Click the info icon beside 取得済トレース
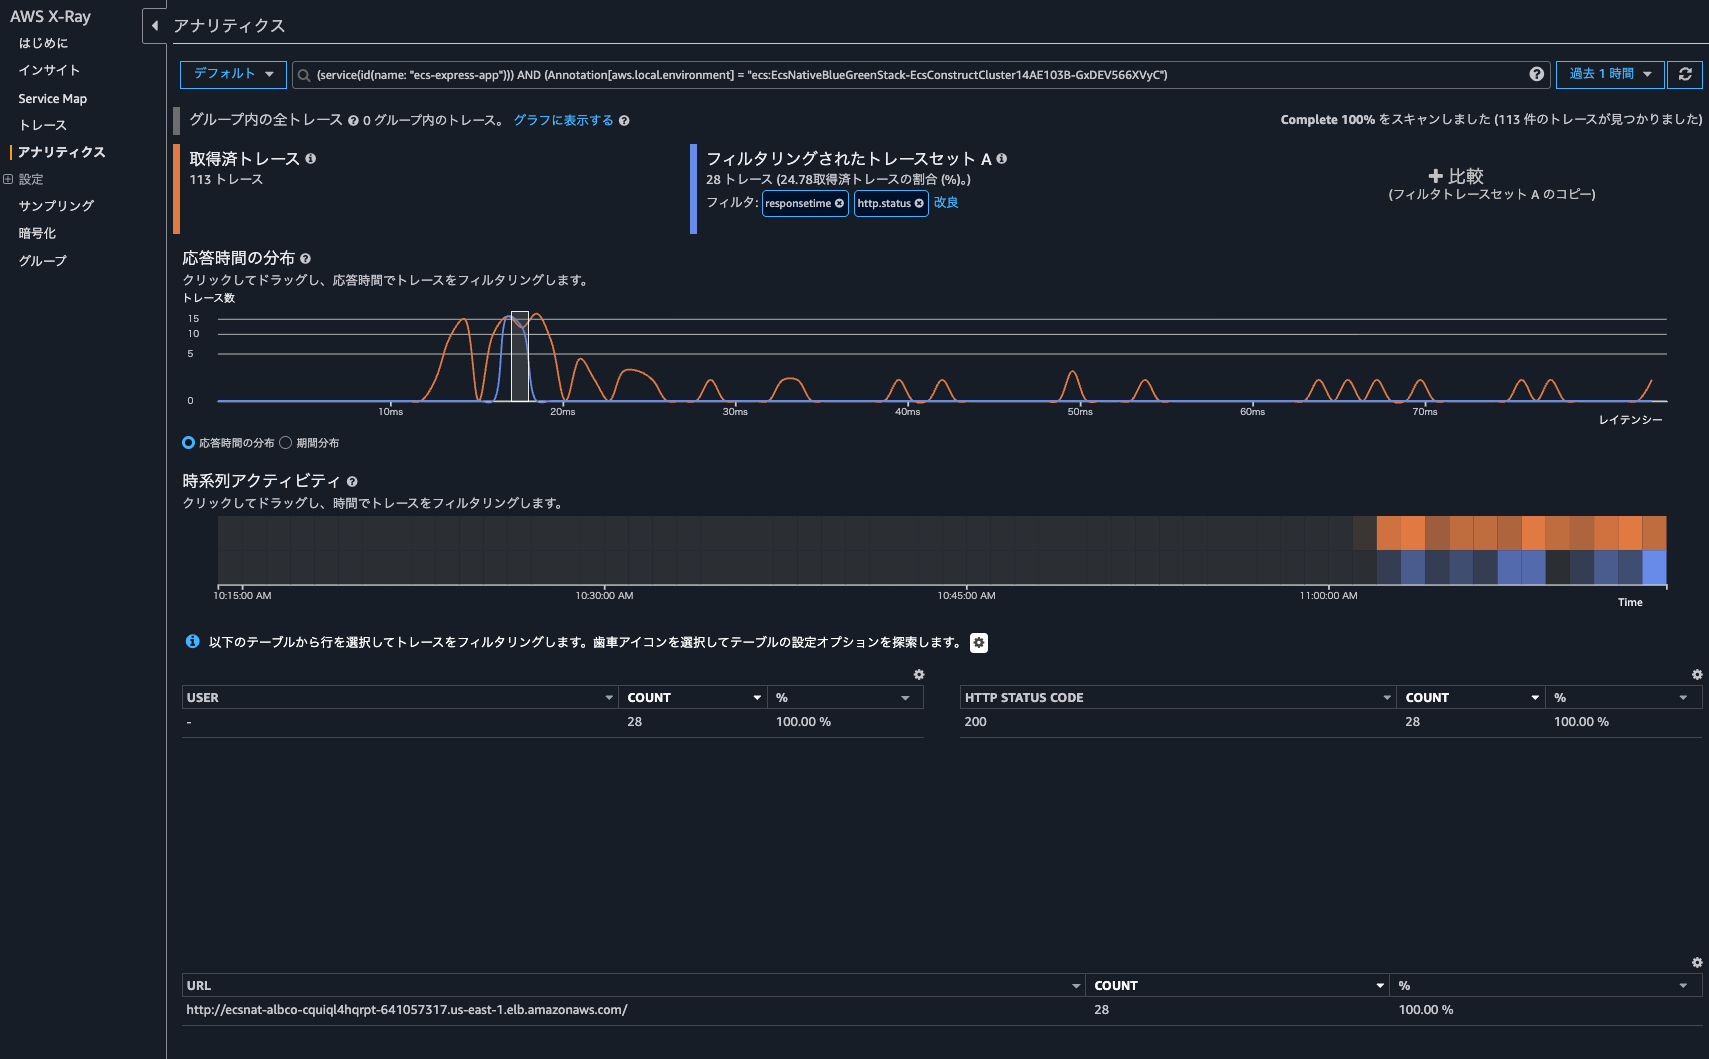This screenshot has height=1059, width=1709. pos(311,159)
